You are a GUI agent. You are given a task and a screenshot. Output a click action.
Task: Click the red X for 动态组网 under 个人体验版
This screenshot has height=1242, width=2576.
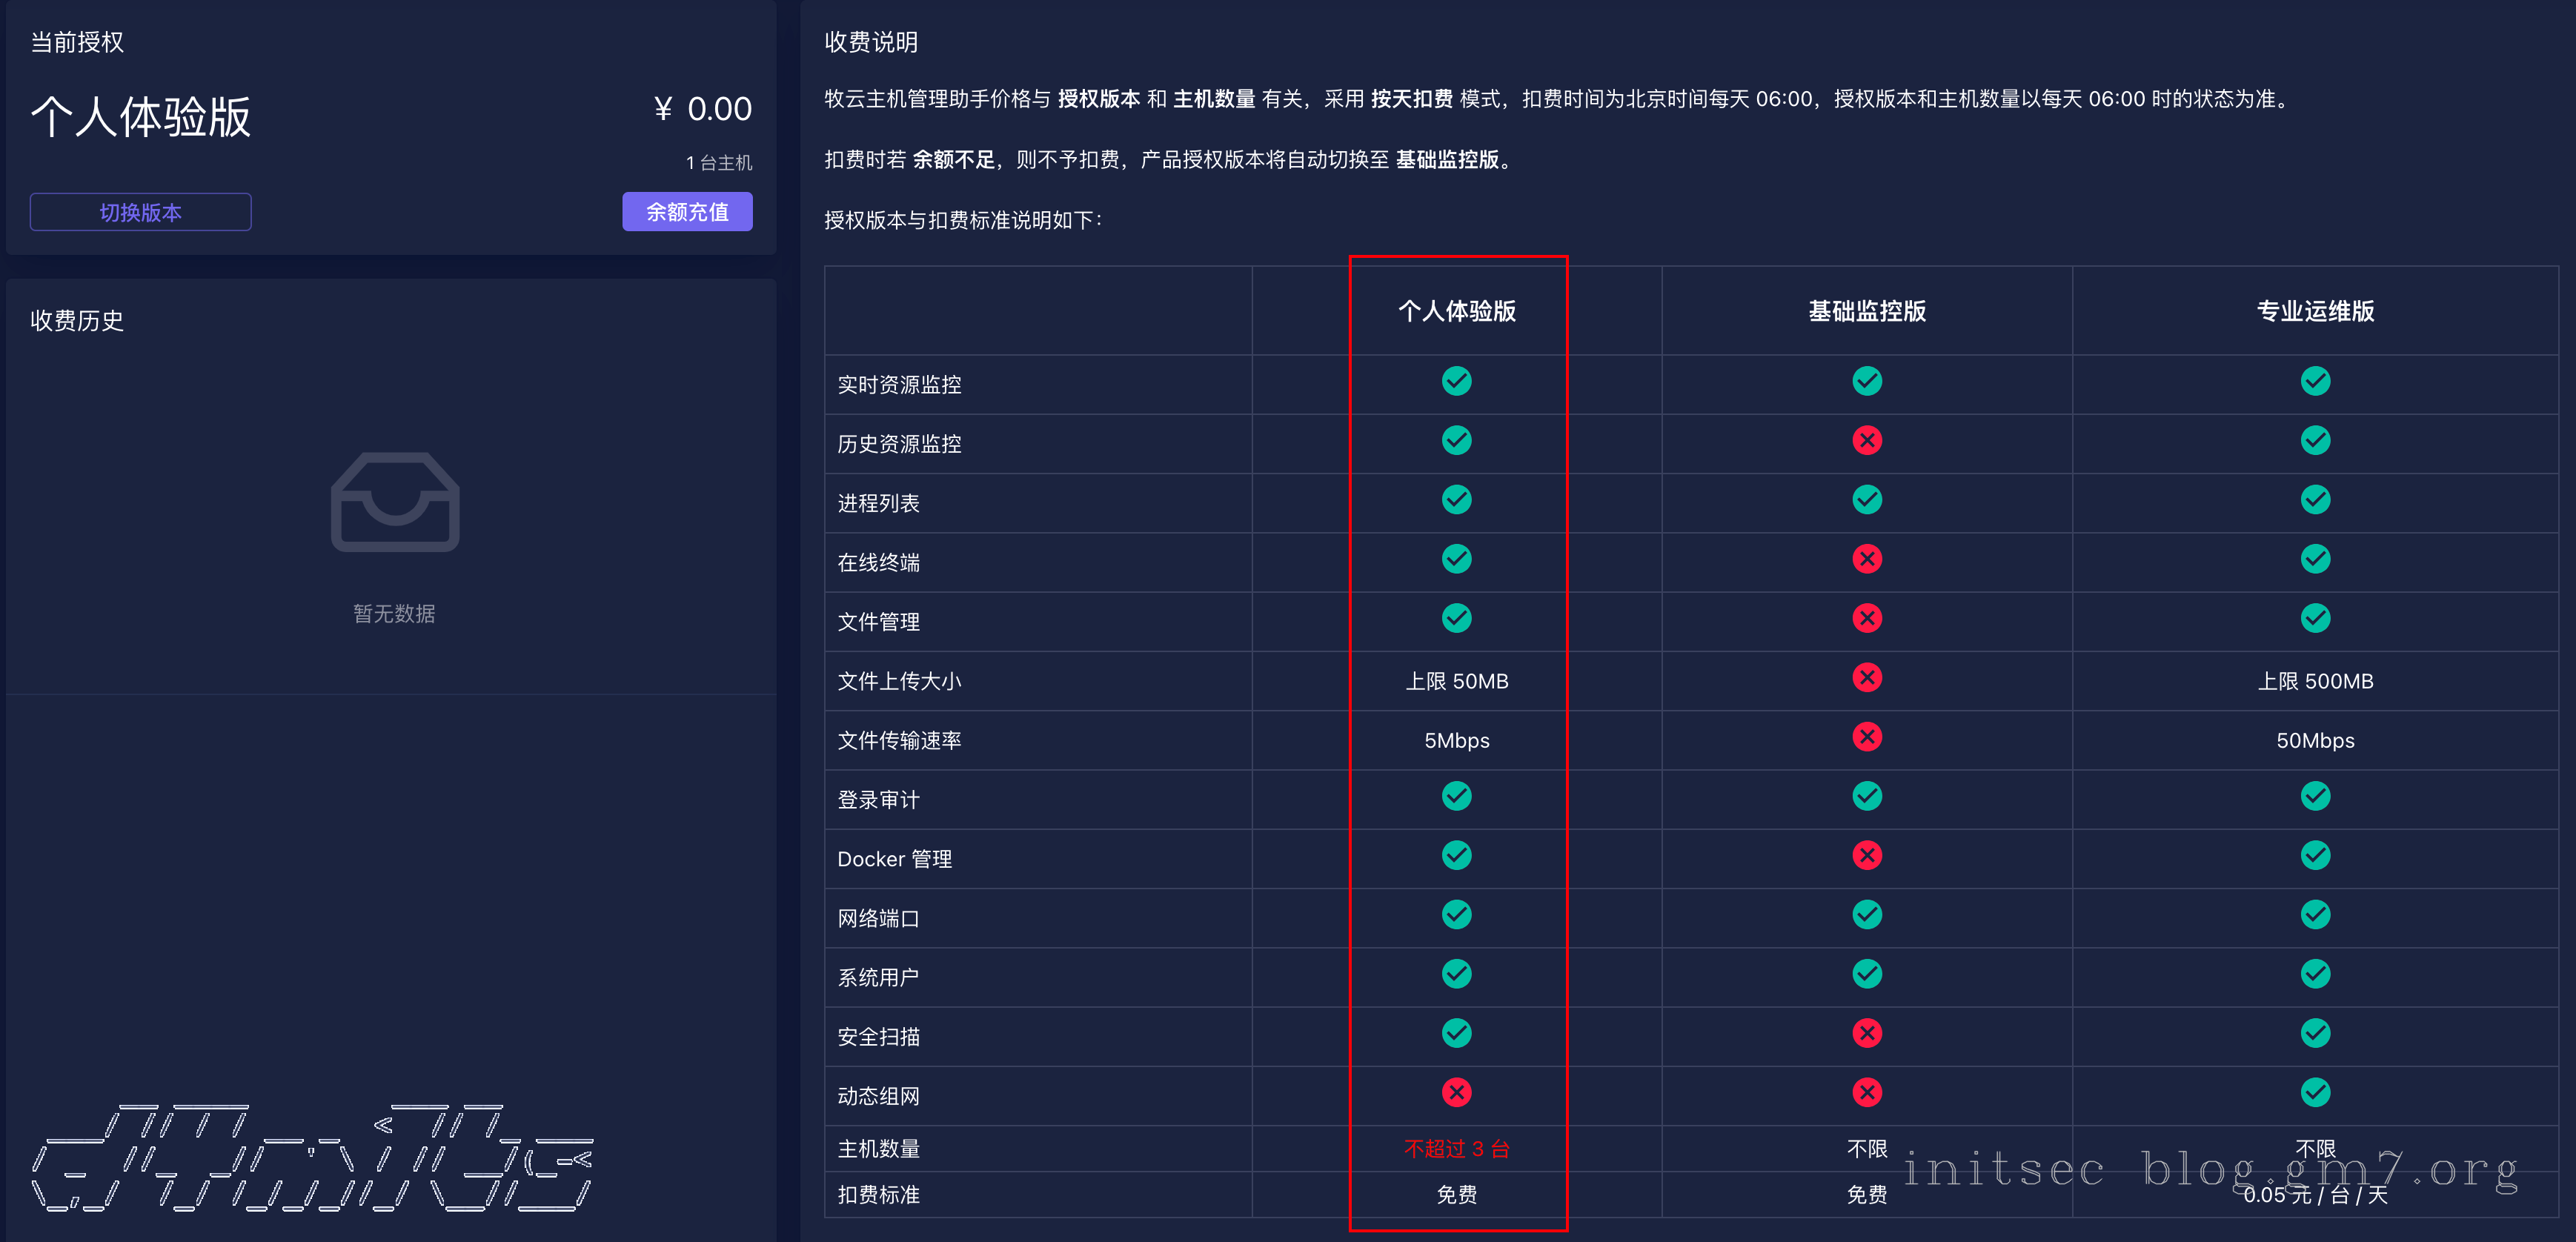[1457, 1092]
